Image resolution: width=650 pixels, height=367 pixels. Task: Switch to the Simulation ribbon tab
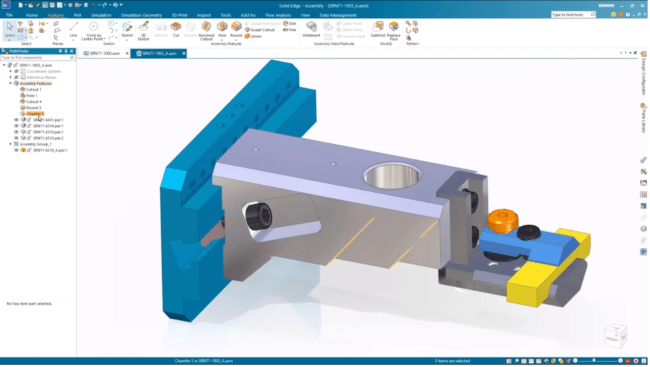(101, 15)
